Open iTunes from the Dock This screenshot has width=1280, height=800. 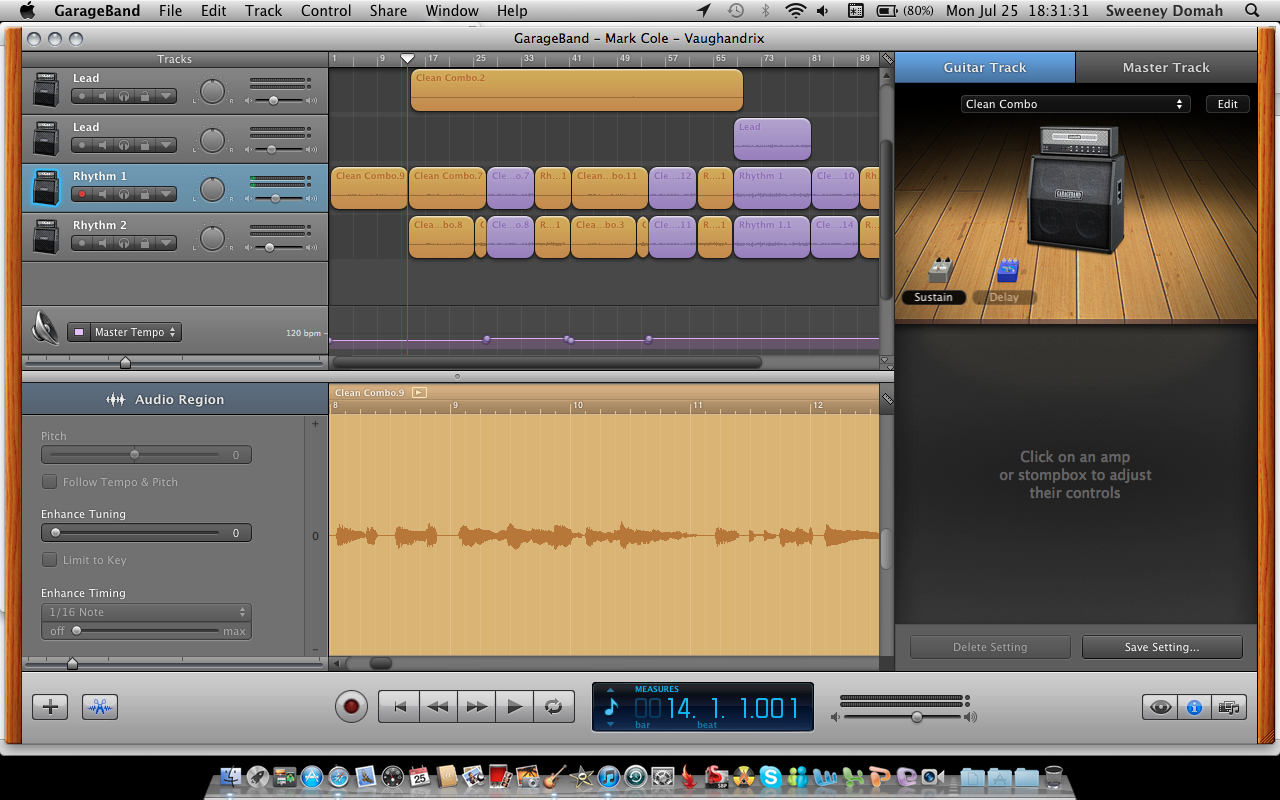pyautogui.click(x=609, y=776)
